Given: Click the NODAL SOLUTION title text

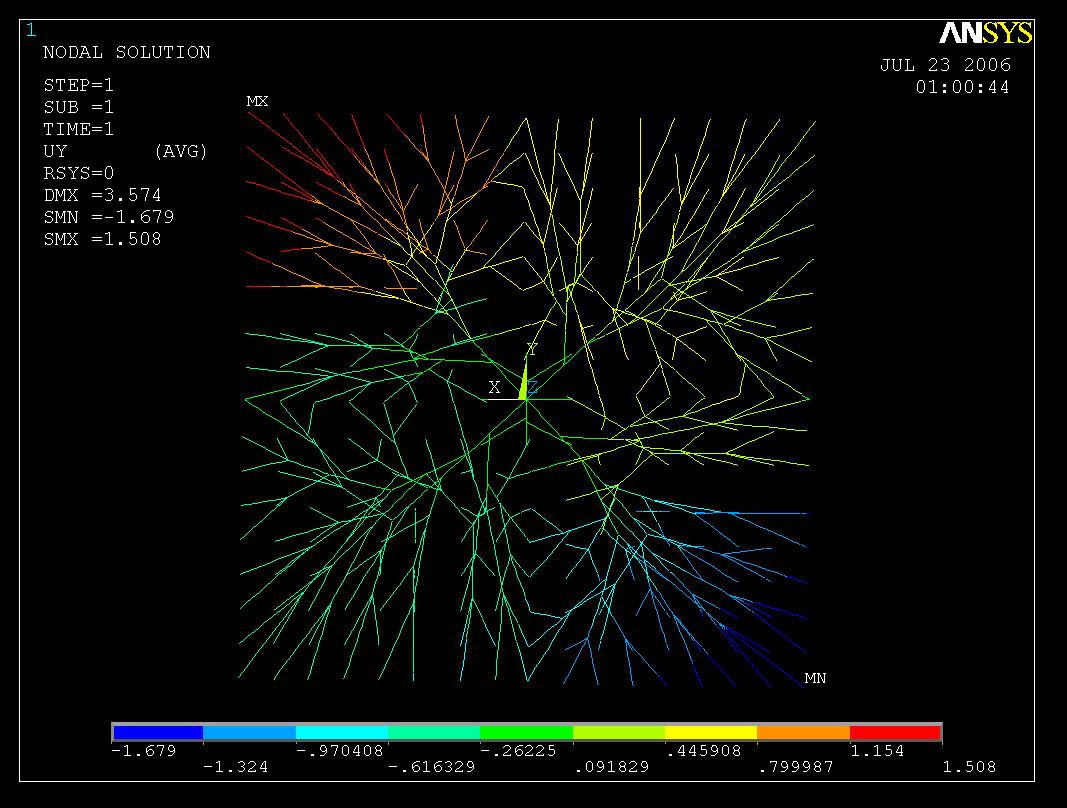Looking at the screenshot, I should tap(127, 52).
